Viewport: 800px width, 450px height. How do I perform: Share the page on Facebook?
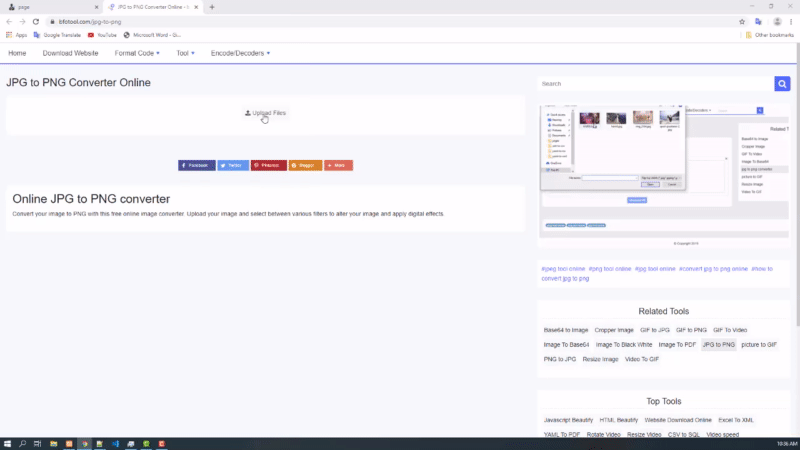coord(196,165)
